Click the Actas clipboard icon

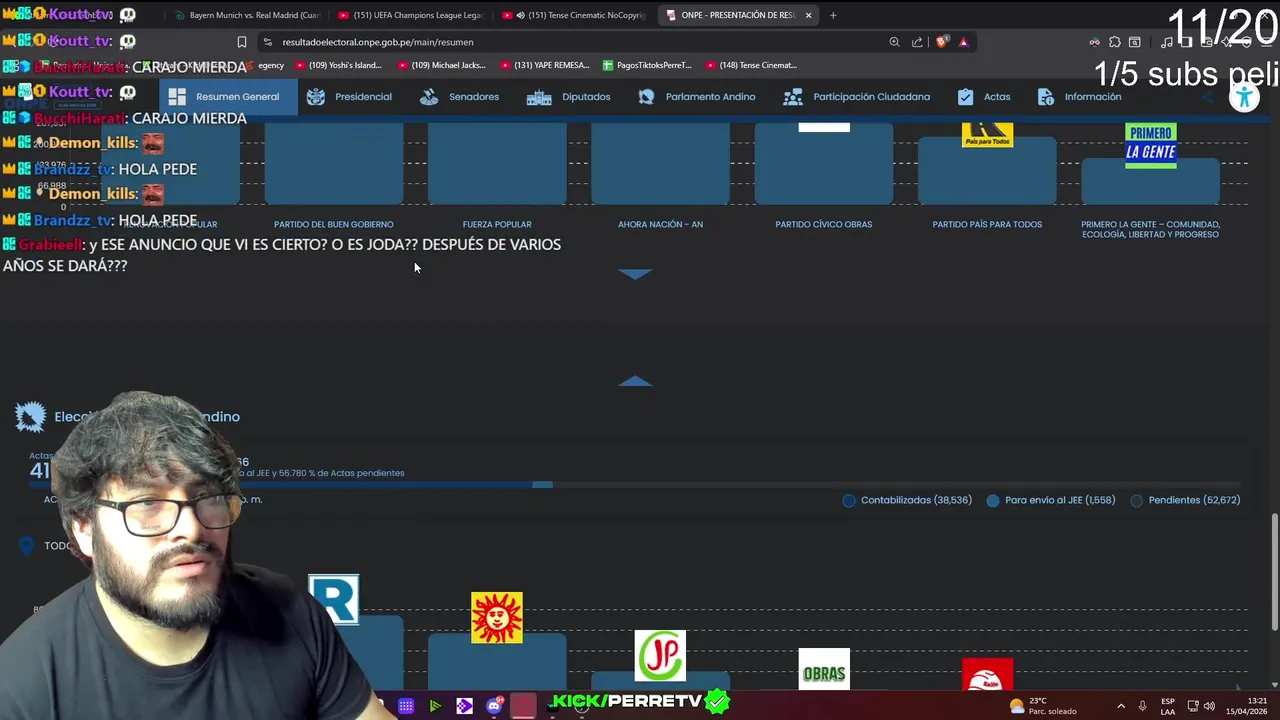pos(965,97)
